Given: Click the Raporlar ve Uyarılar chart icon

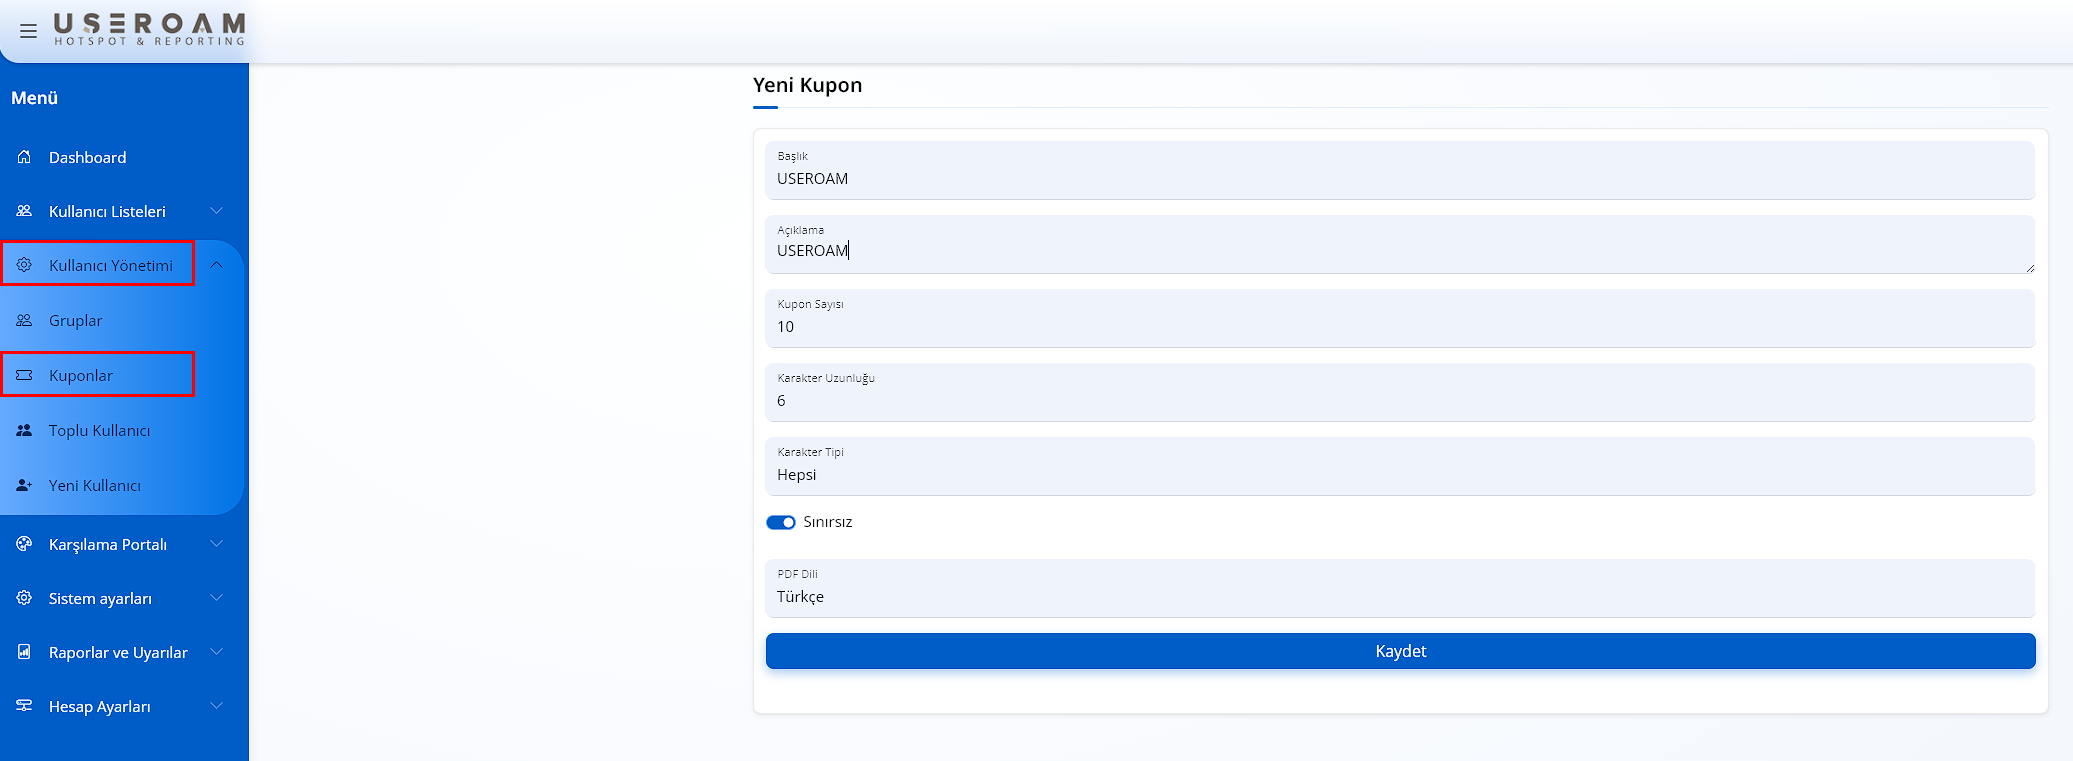Looking at the screenshot, I should (24, 652).
